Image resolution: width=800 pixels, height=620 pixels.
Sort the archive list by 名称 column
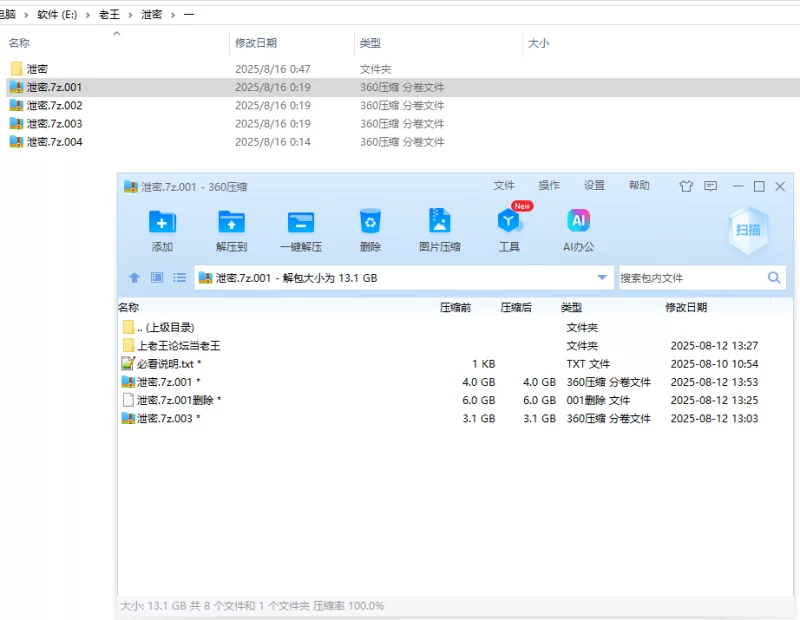(x=129, y=307)
